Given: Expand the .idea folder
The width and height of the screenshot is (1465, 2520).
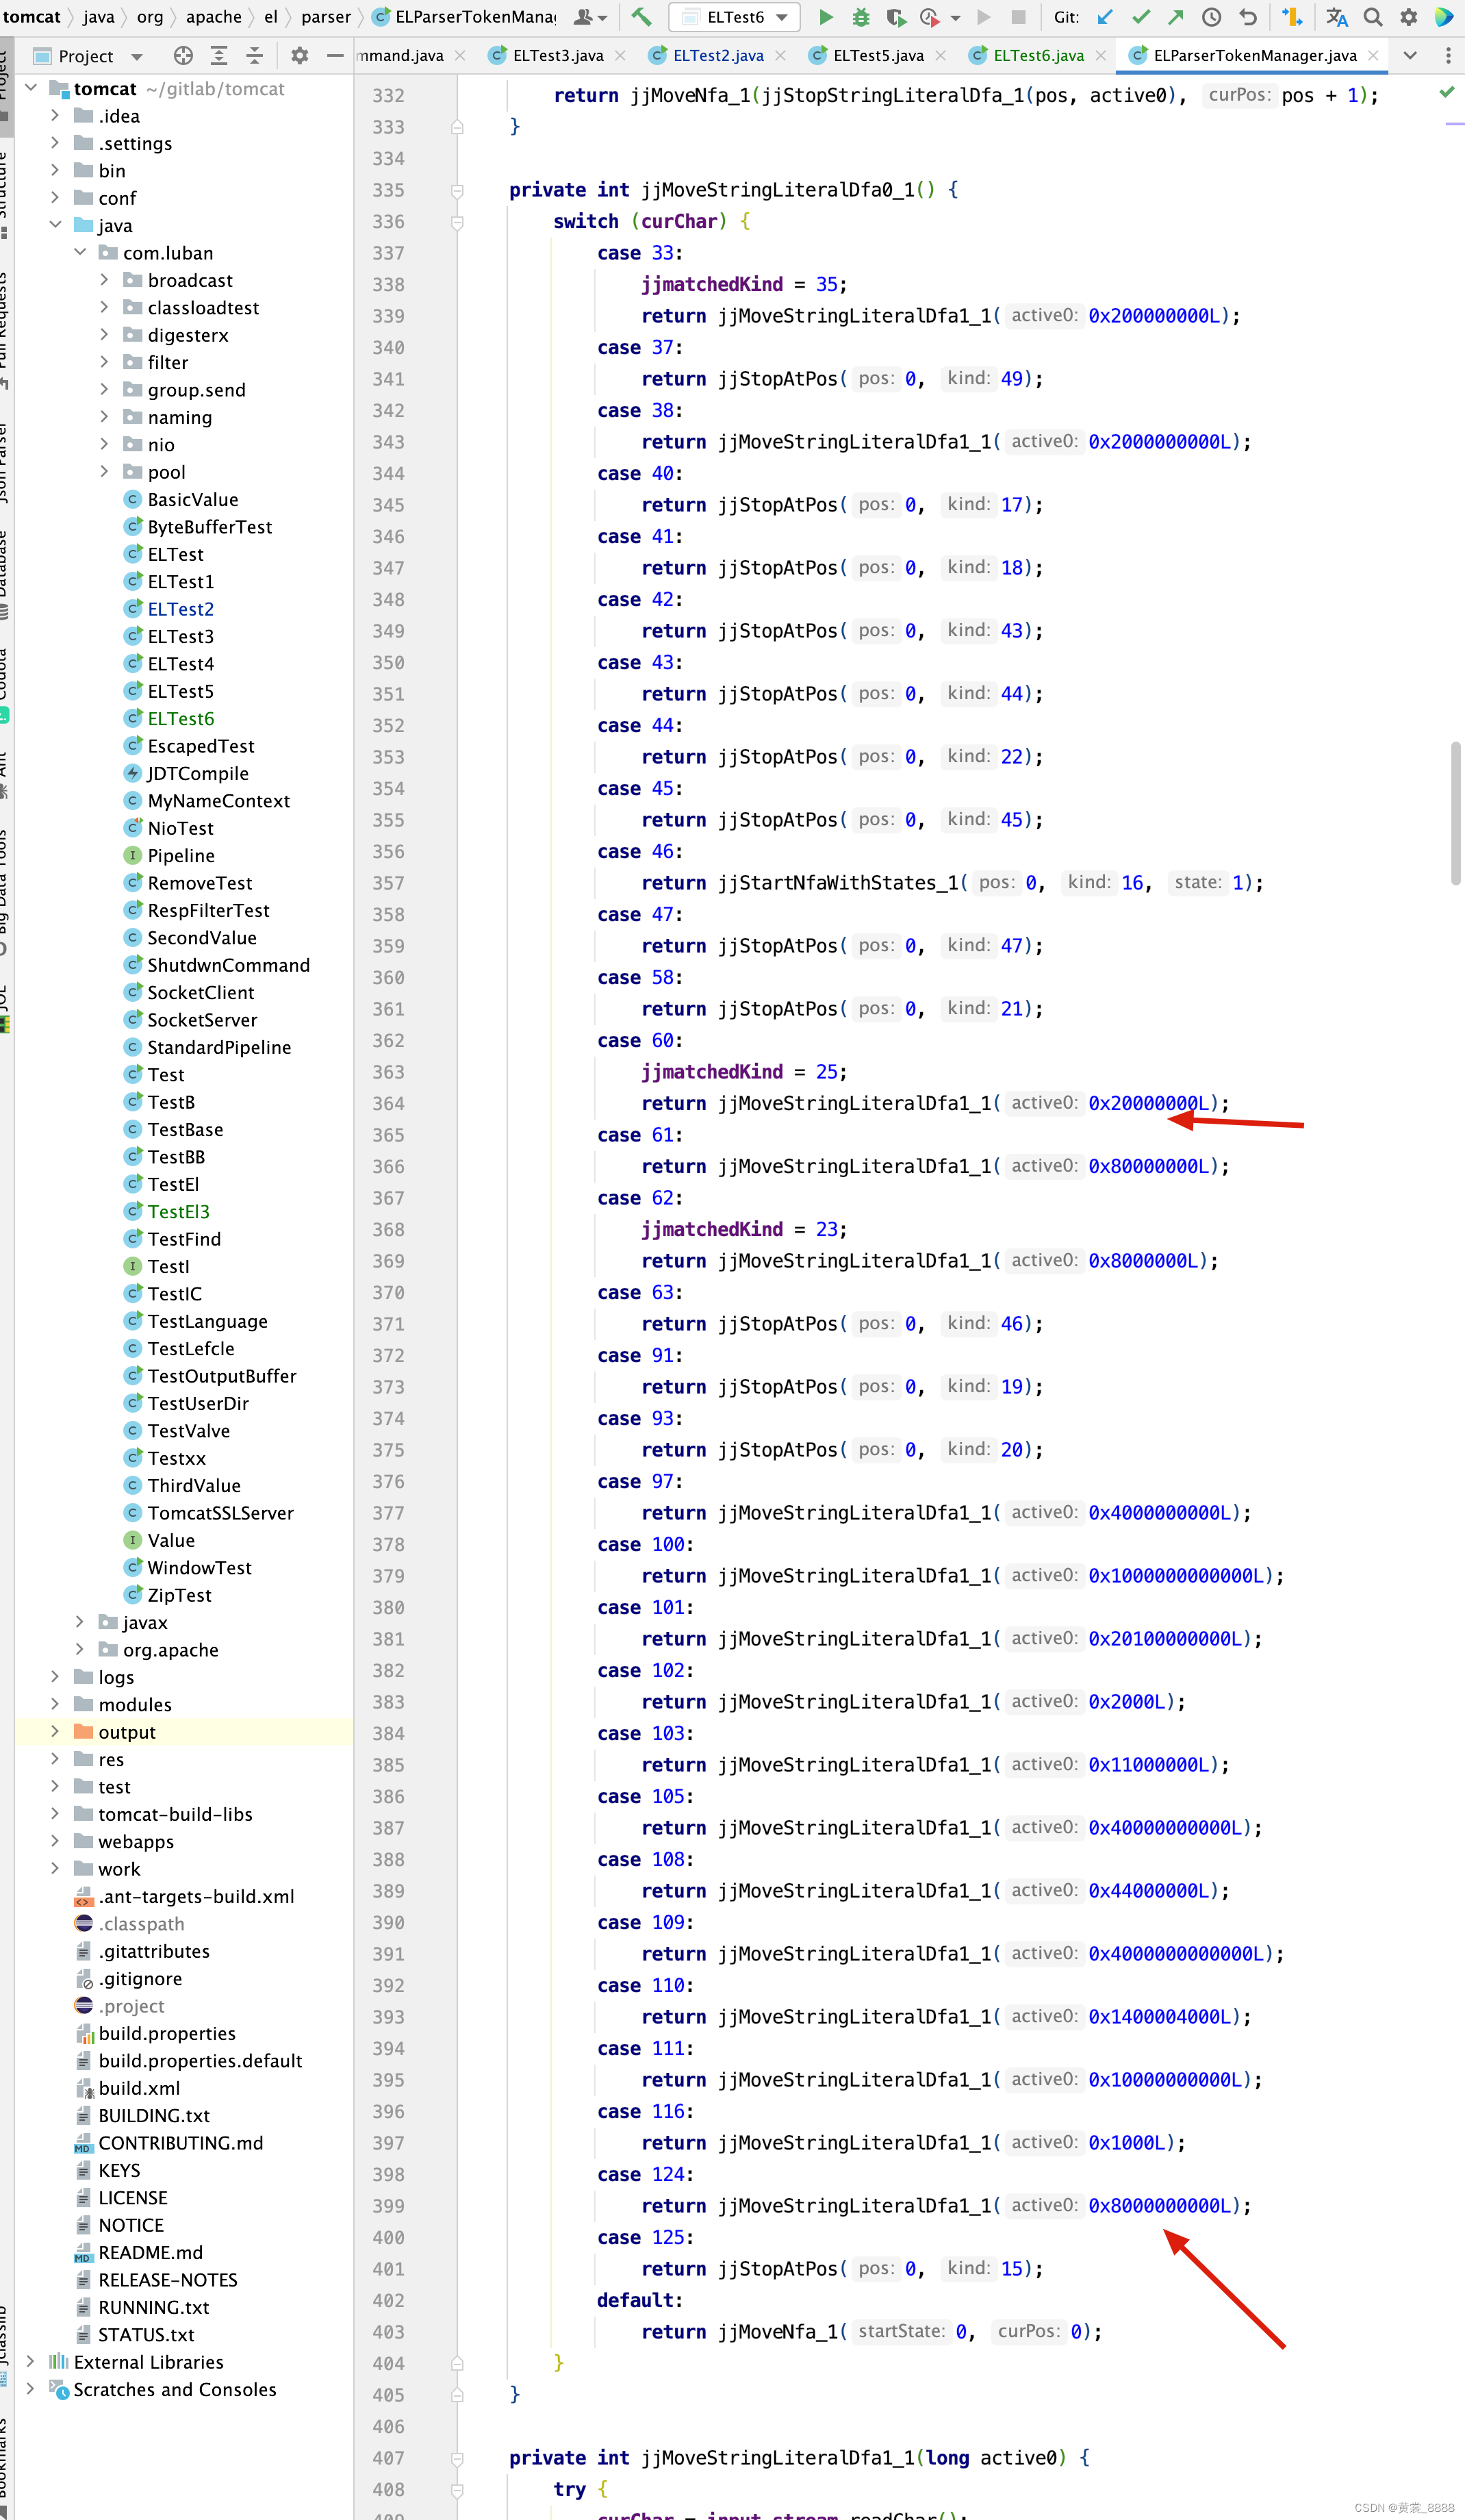Looking at the screenshot, I should pyautogui.click(x=55, y=116).
